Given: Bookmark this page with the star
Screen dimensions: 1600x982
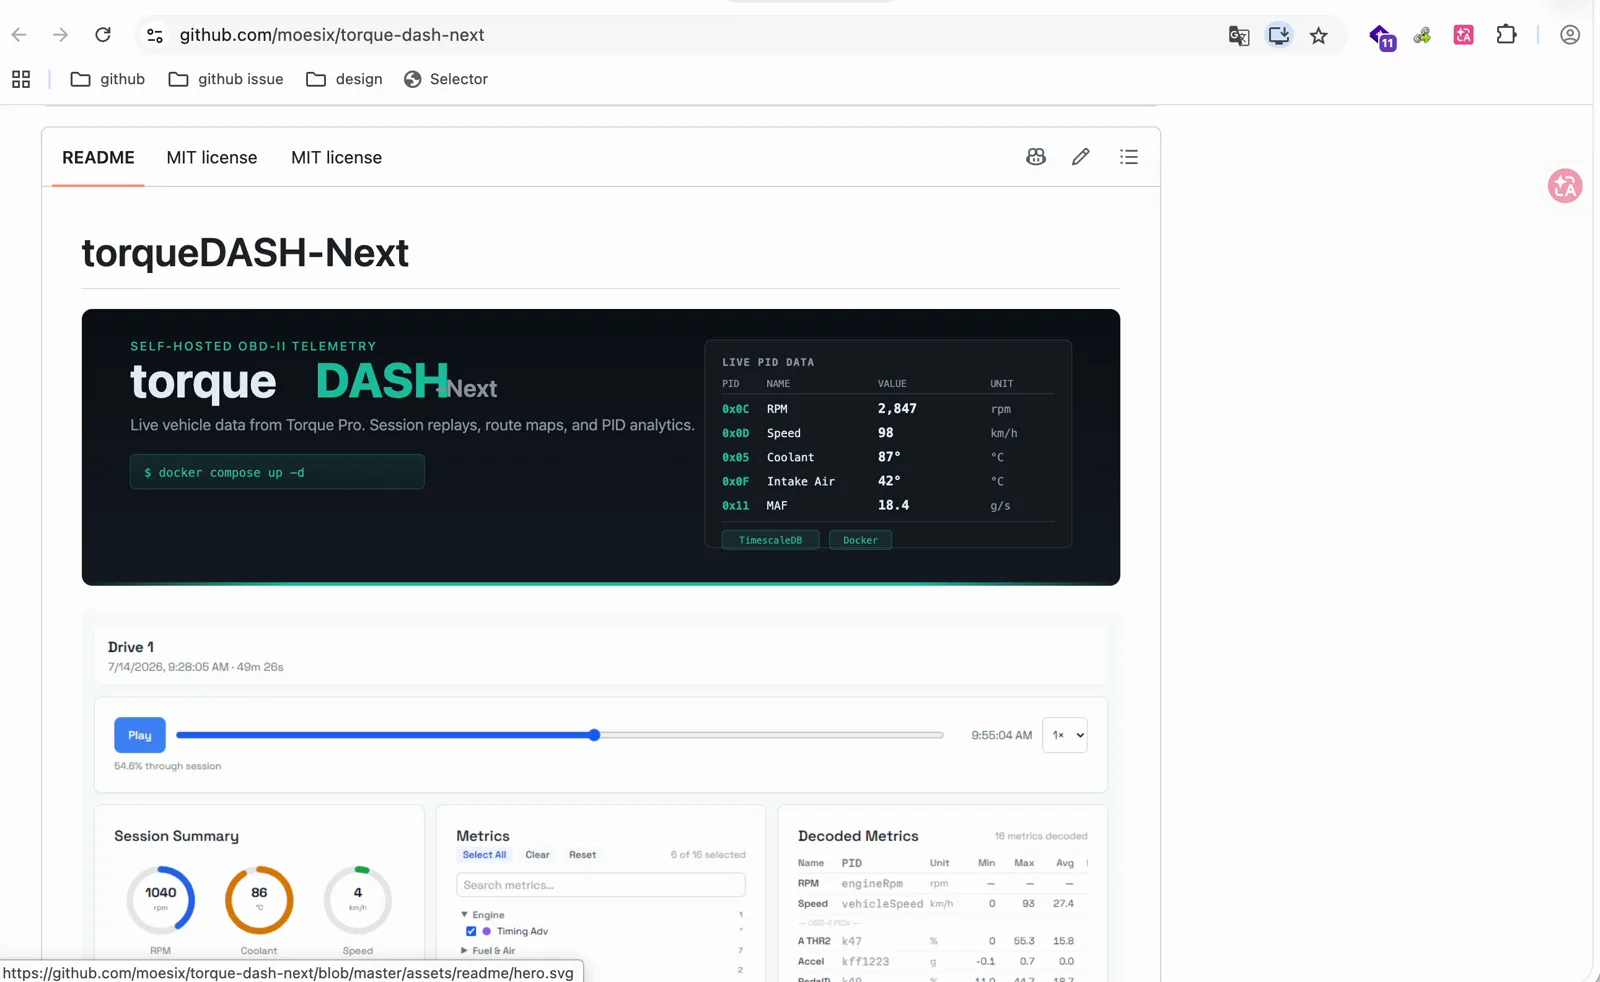Looking at the screenshot, I should [x=1319, y=36].
